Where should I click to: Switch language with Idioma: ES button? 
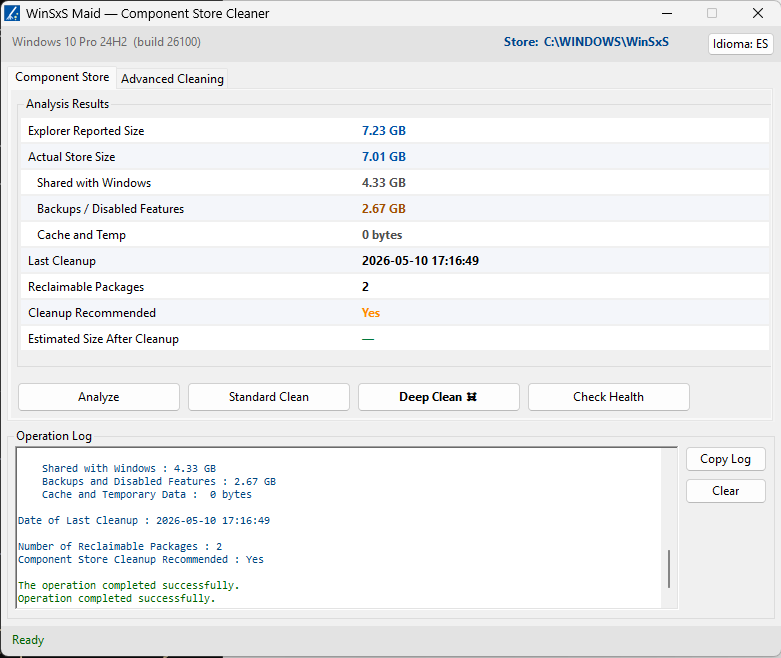741,44
